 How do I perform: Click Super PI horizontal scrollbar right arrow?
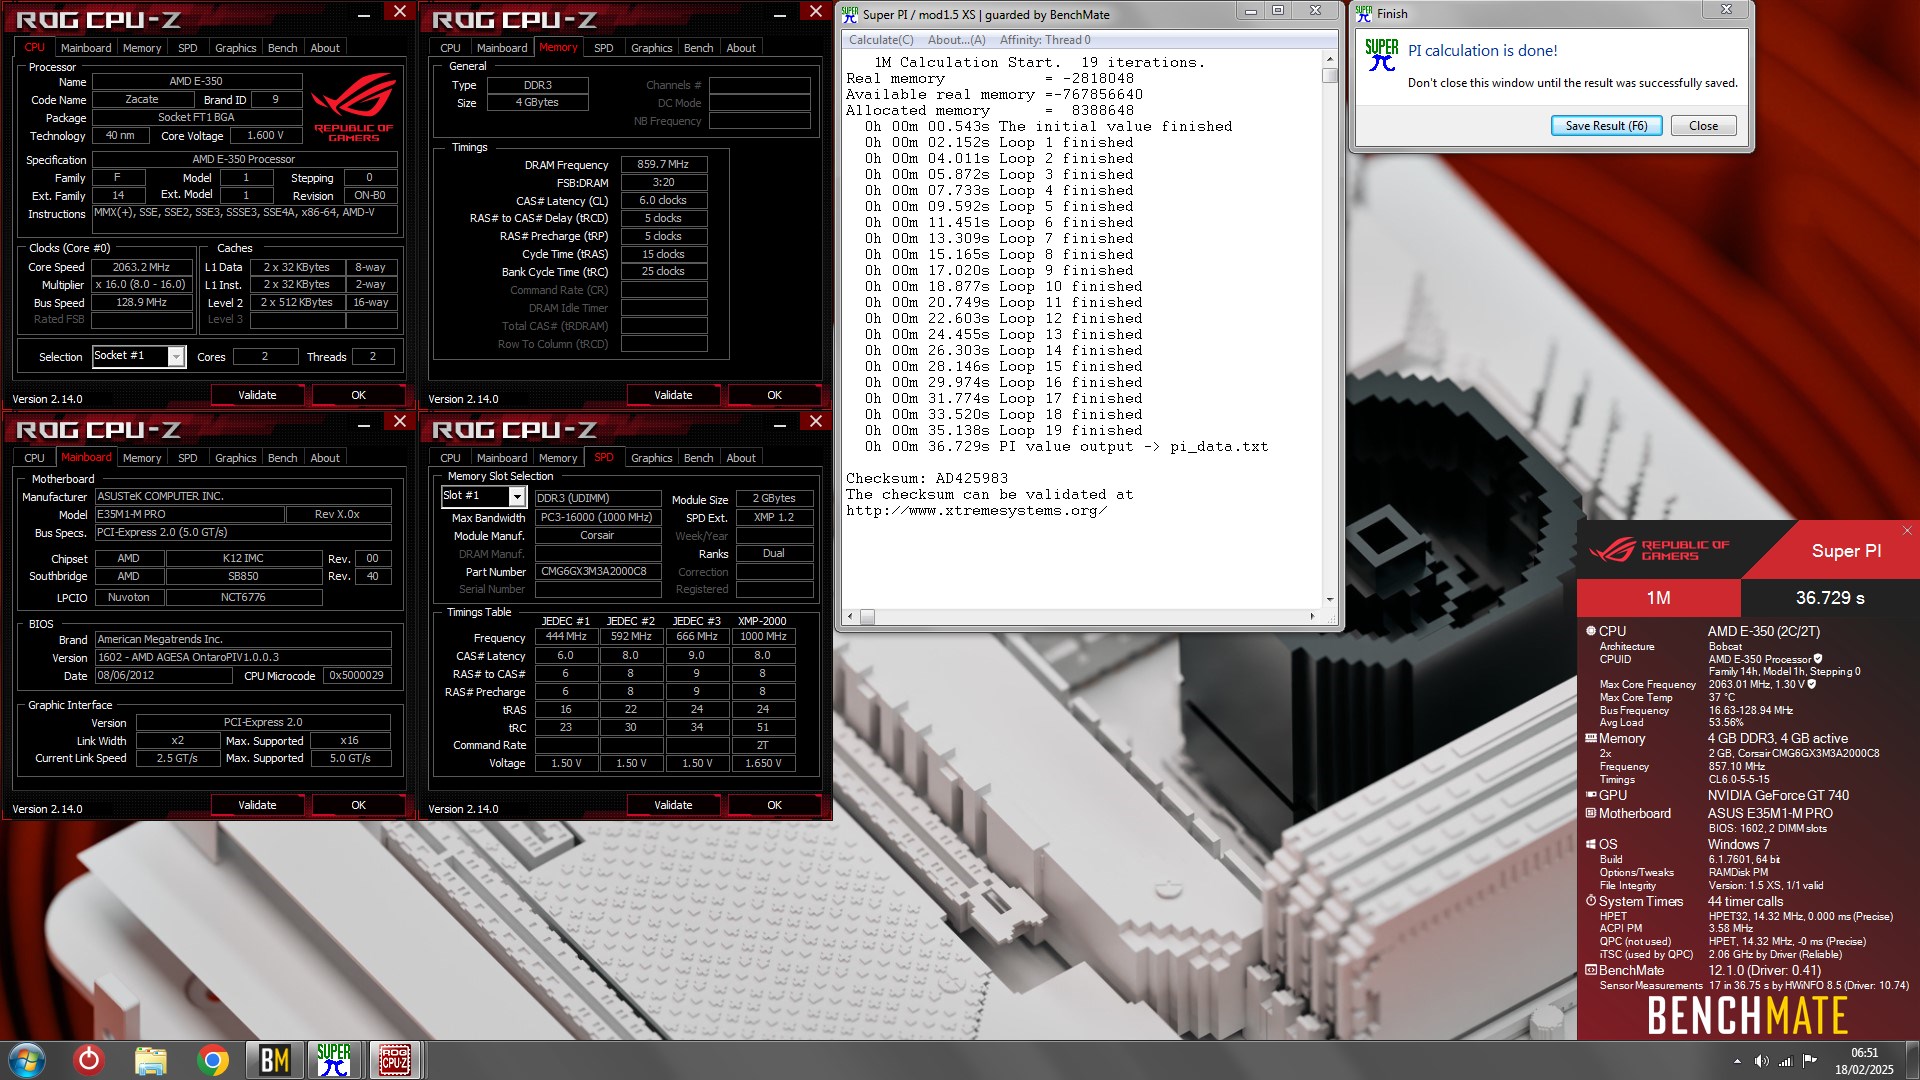(x=1312, y=617)
